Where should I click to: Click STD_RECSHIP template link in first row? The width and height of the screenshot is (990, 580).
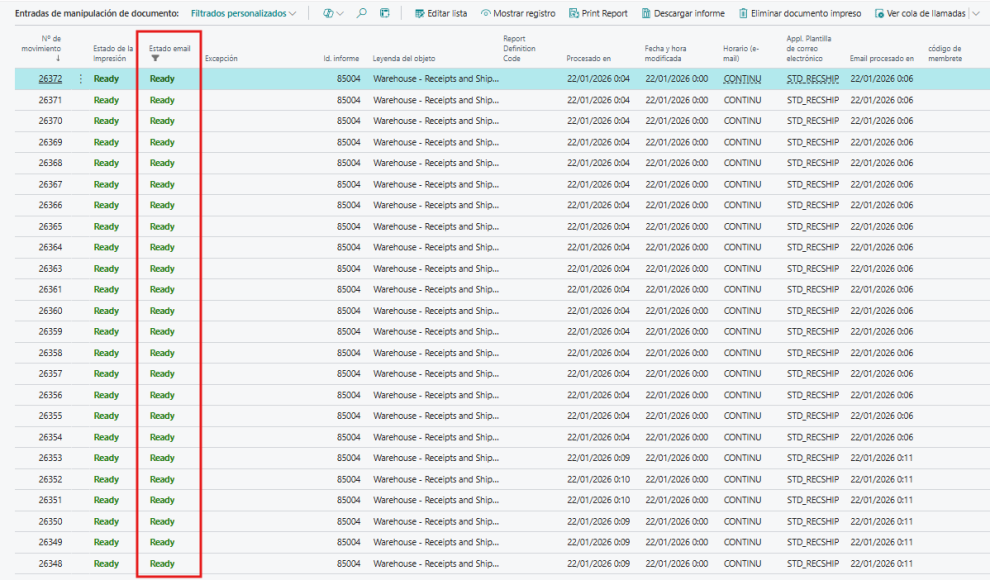pos(812,79)
